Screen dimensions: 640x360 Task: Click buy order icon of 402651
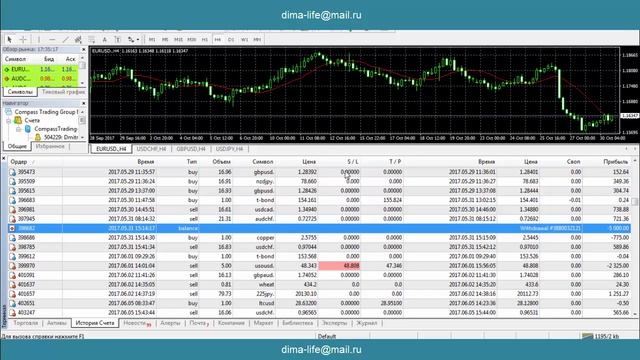(13, 304)
